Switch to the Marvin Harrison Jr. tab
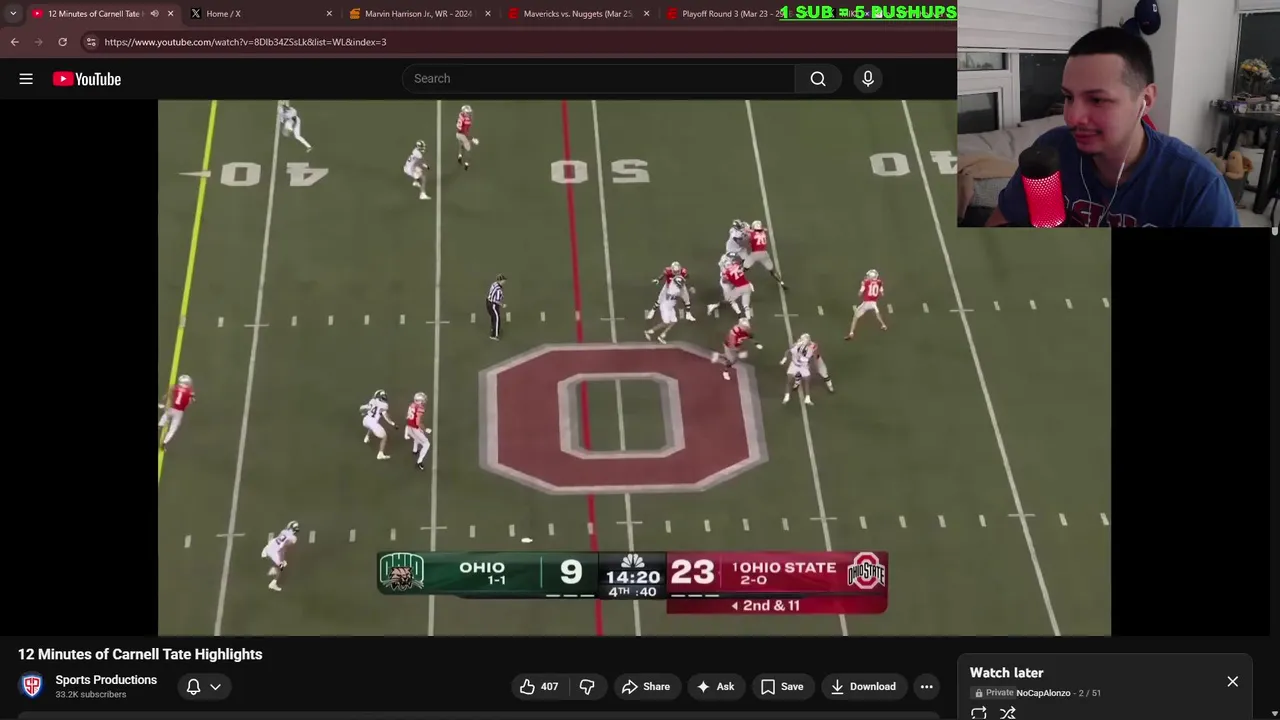This screenshot has width=1280, height=720. [418, 14]
